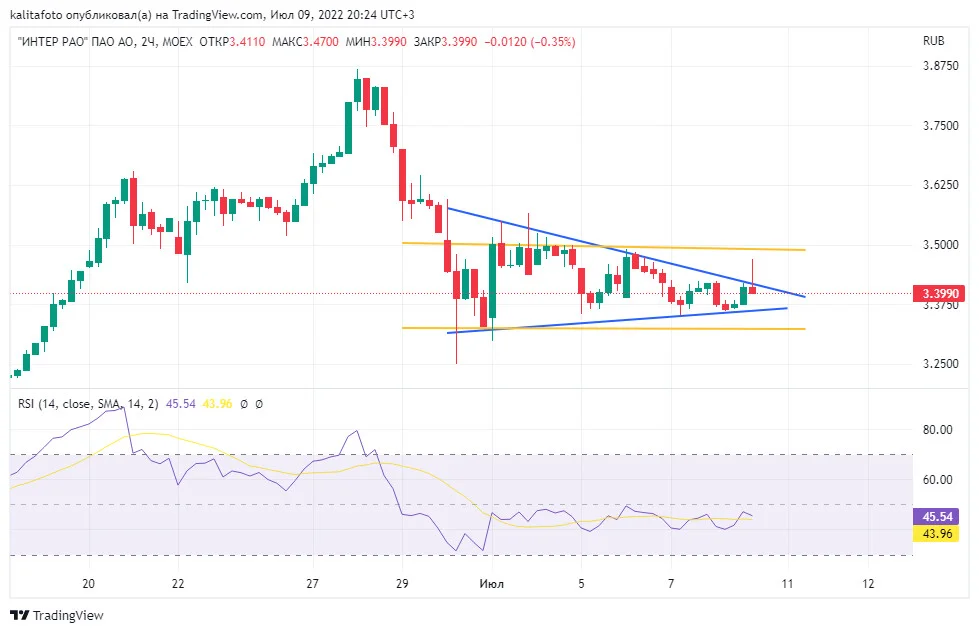
Task: Click date label 27 on time axis
Action: coord(312,584)
